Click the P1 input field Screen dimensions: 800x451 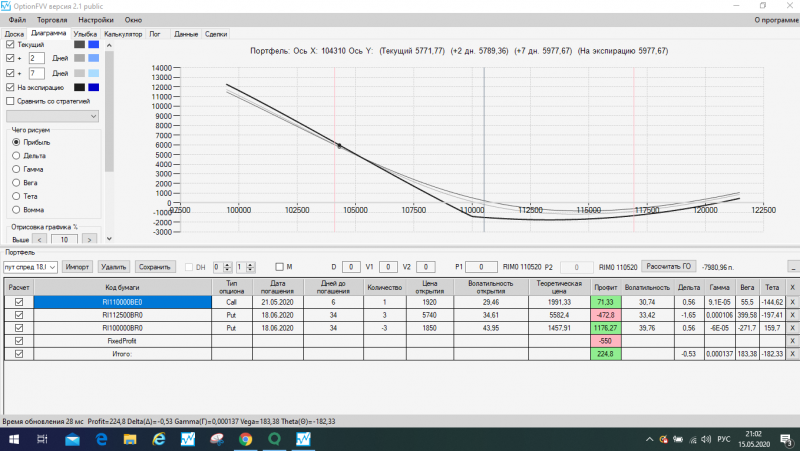tap(481, 267)
